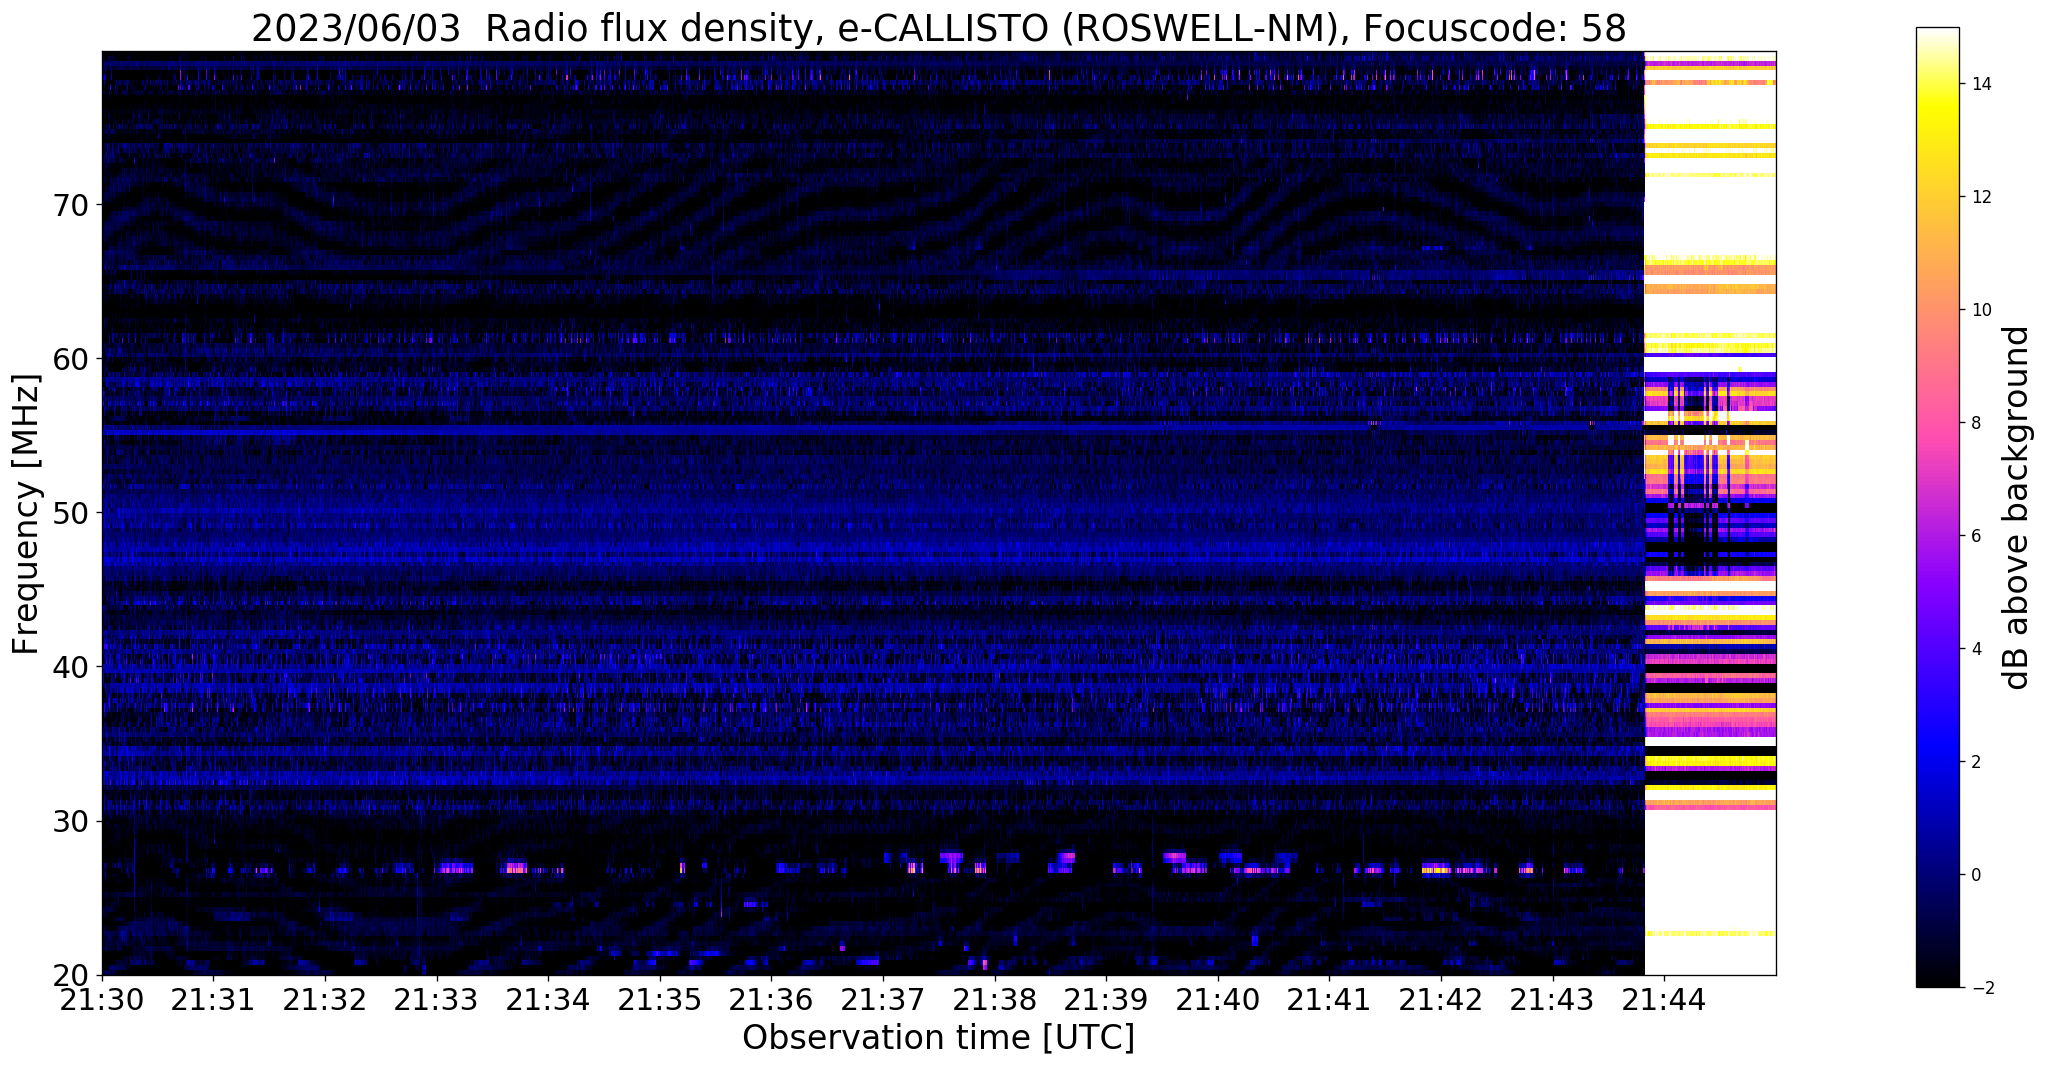Click the 21:35 time tick label

[x=659, y=998]
